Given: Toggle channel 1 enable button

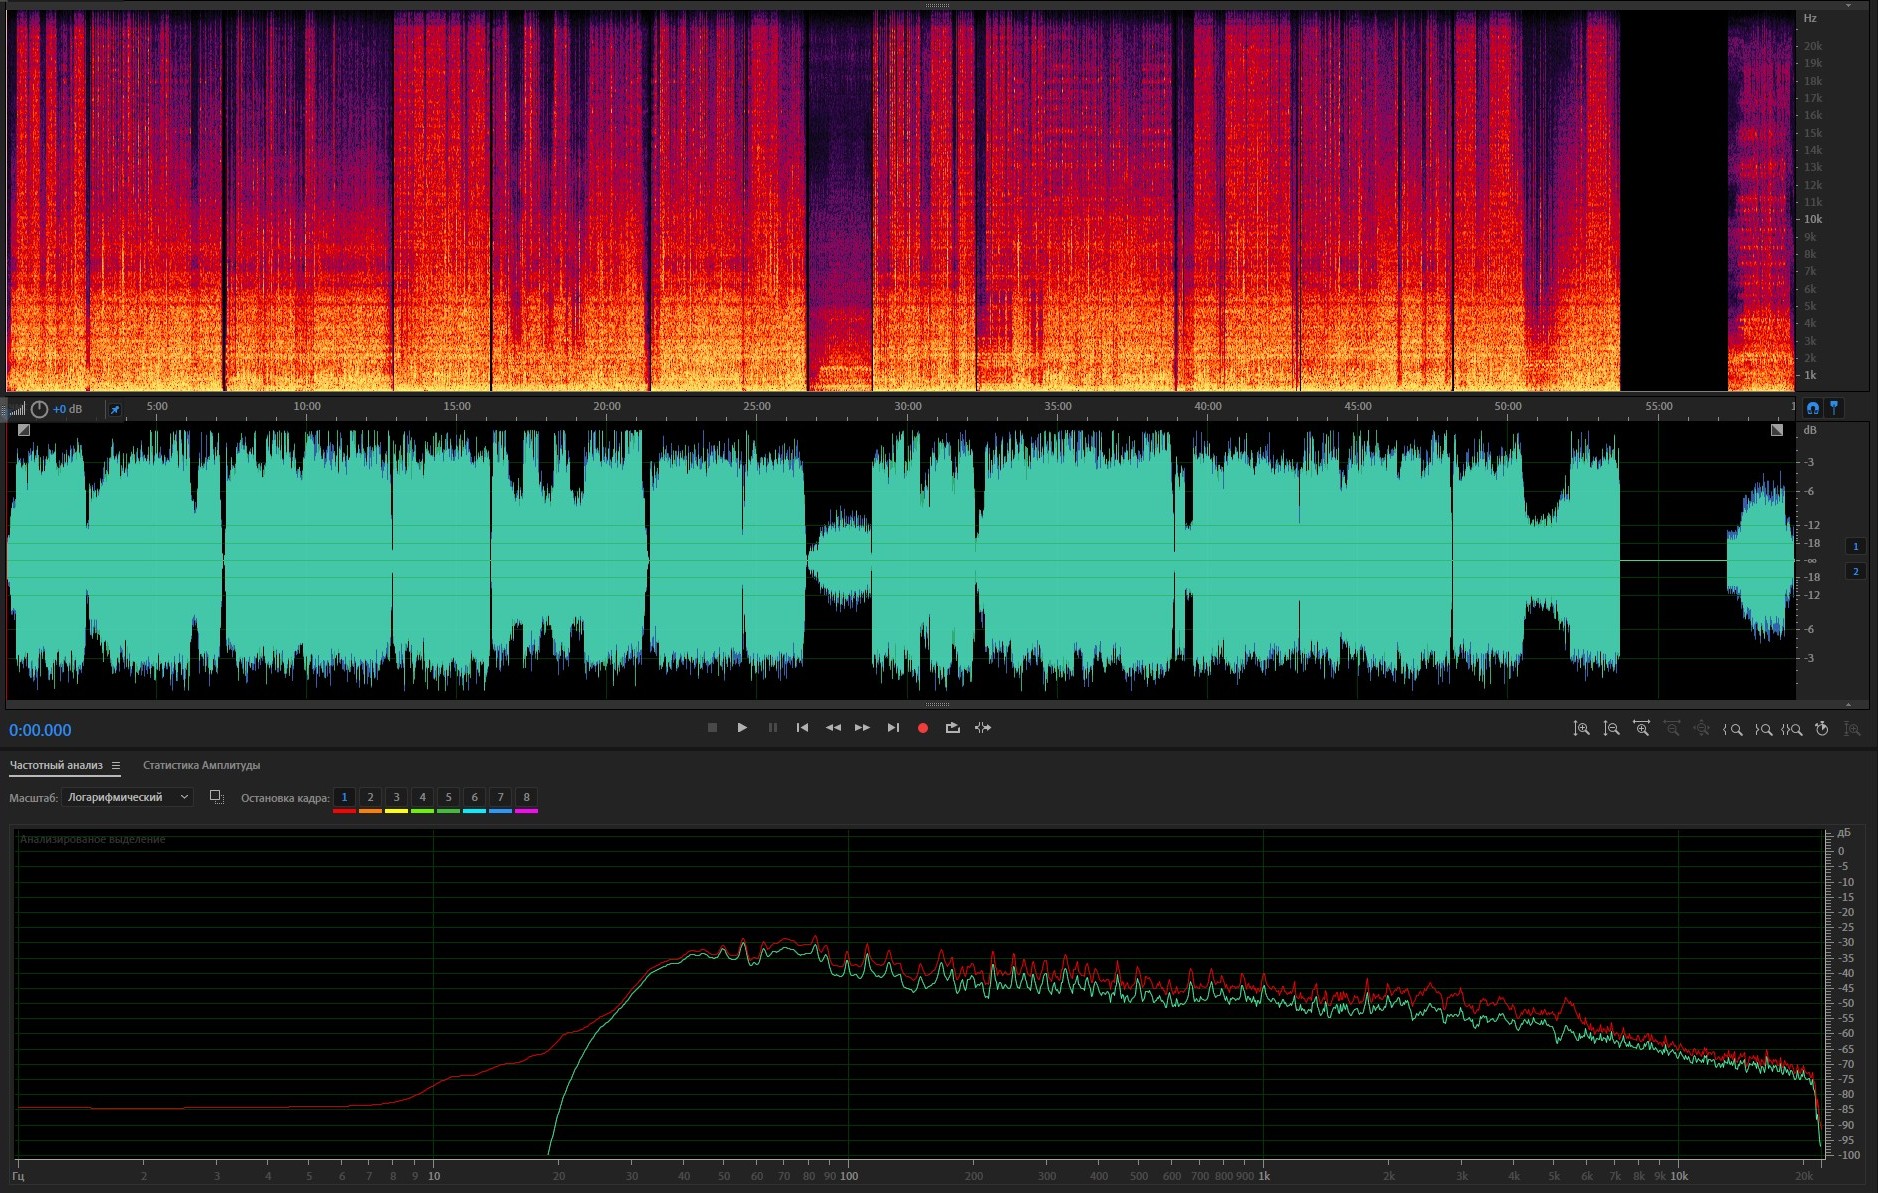Looking at the screenshot, I should coord(1855,546).
